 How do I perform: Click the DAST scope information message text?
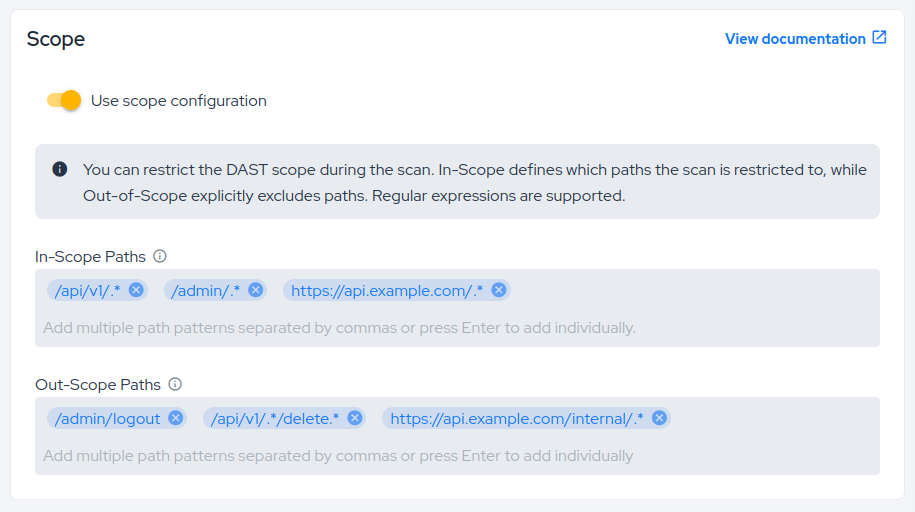[474, 183]
